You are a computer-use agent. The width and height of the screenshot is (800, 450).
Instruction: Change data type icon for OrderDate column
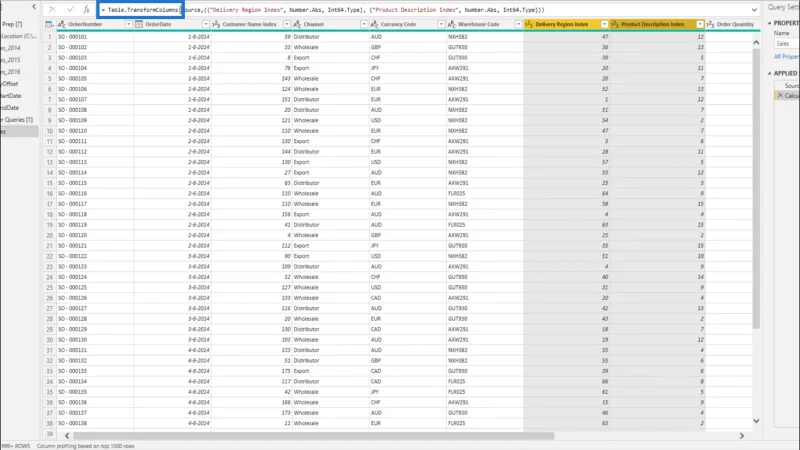point(139,24)
